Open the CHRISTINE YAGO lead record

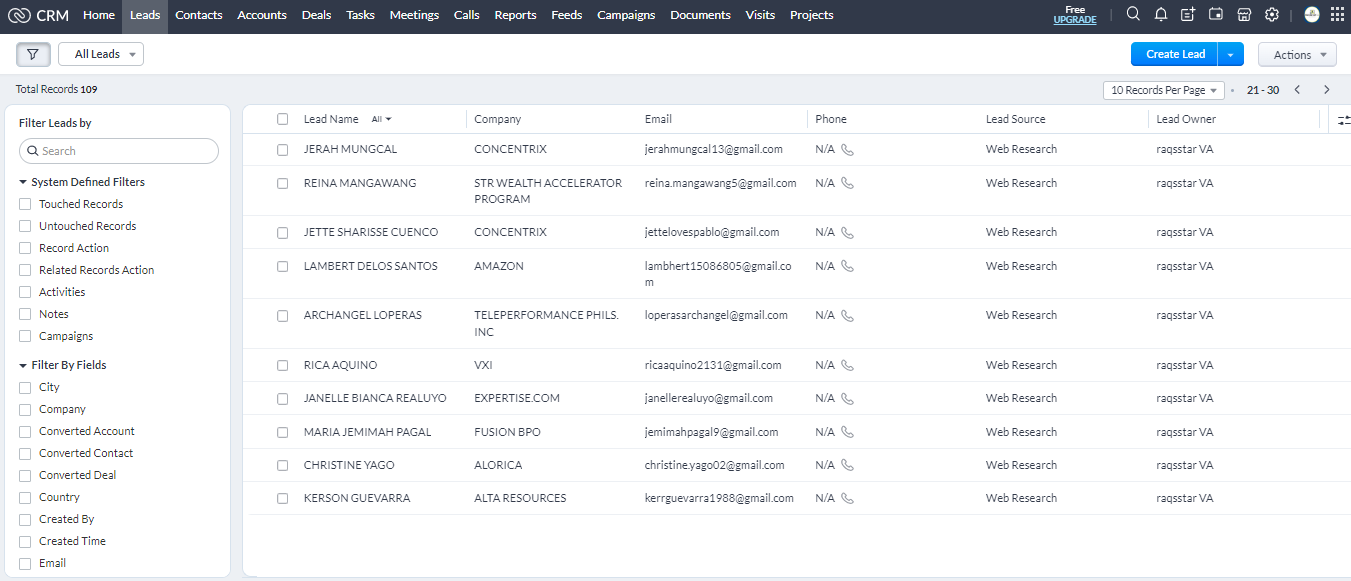[349, 465]
